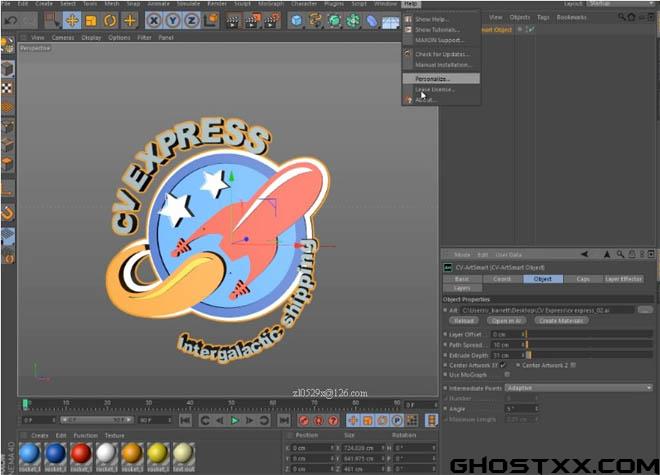Select the Texture mode checkerboard icon
This screenshot has height=475, width=660.
point(8,88)
